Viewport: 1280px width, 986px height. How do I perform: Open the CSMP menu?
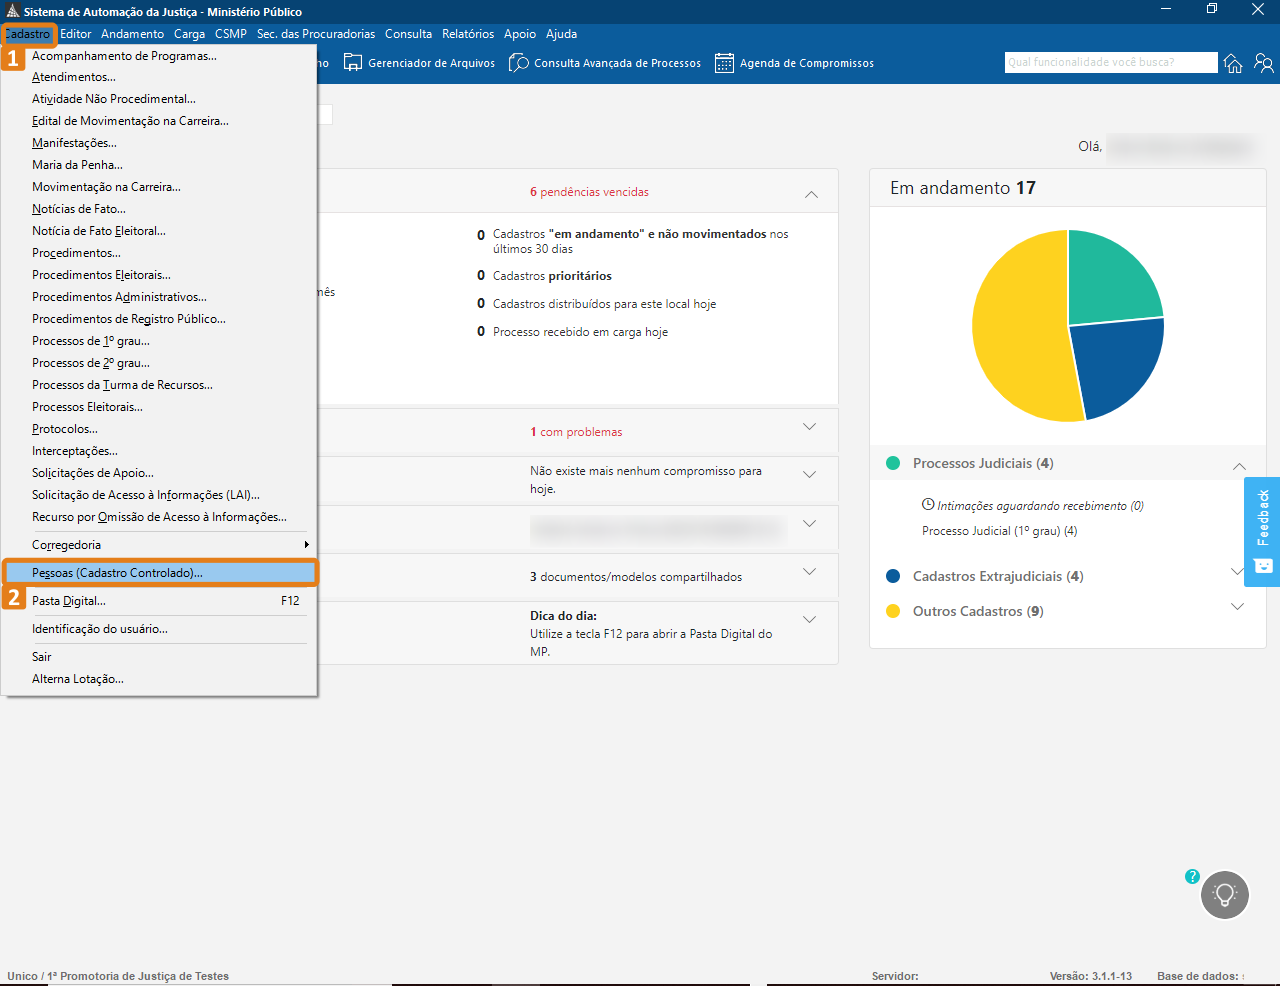click(x=231, y=34)
